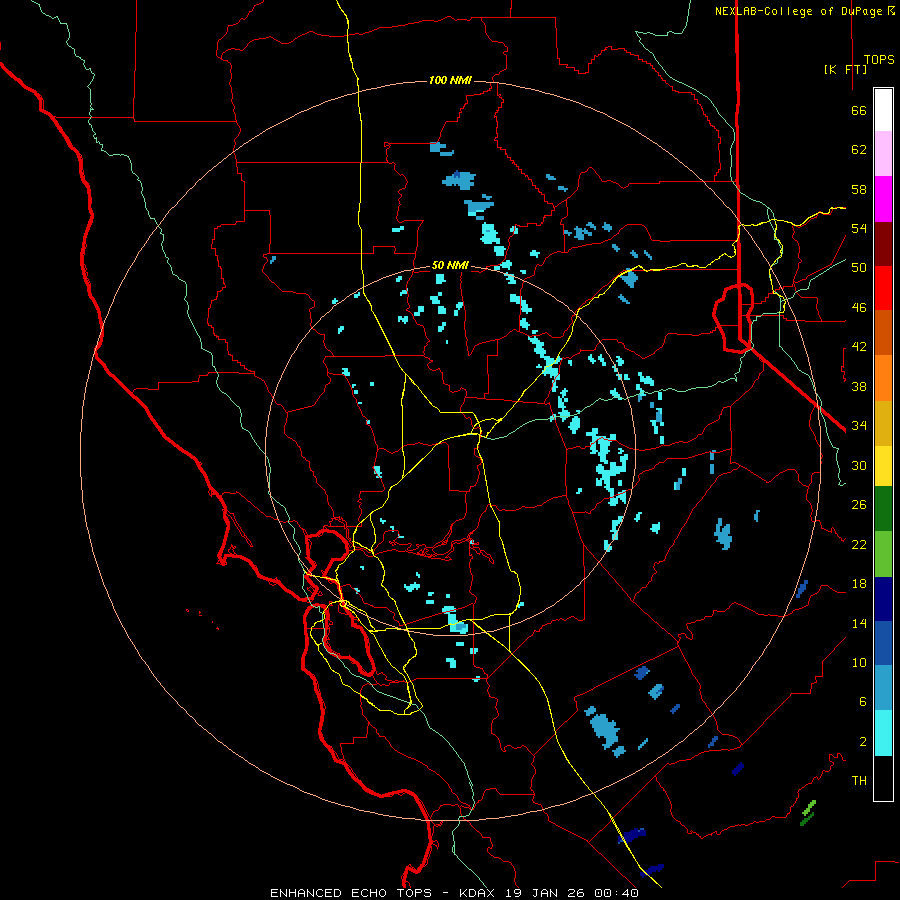Click the legend value 14
The width and height of the screenshot is (900, 900).
pos(859,623)
